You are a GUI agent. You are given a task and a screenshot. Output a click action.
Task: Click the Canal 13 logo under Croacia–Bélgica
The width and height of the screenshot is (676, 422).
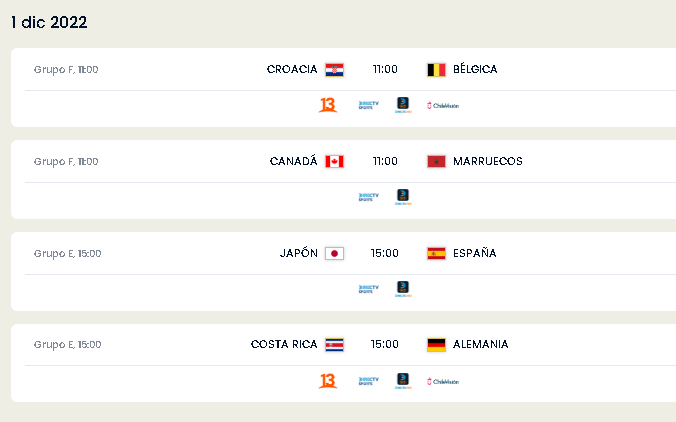click(328, 105)
